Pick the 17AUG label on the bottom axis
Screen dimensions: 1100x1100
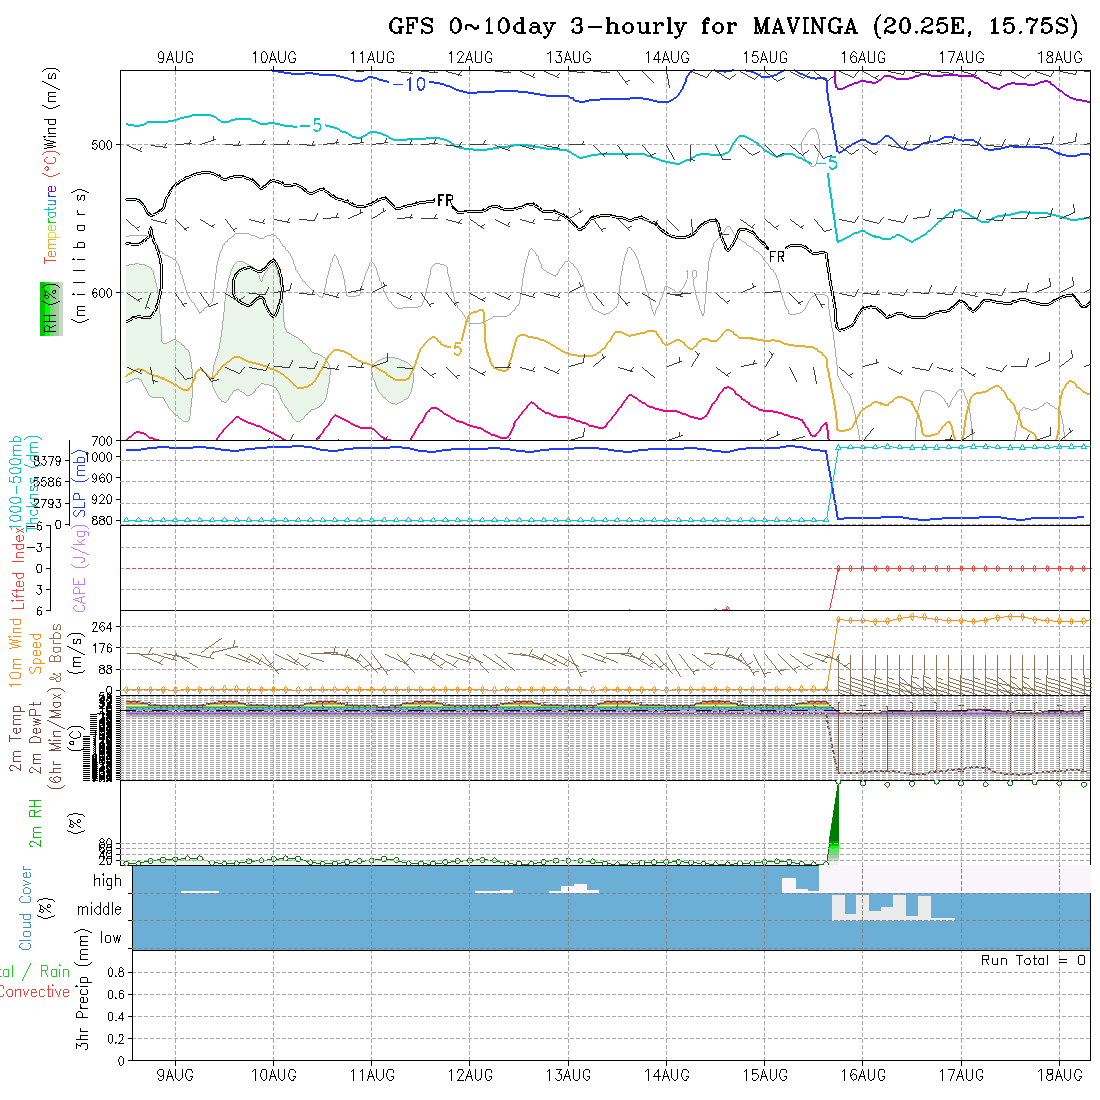pos(961,1075)
